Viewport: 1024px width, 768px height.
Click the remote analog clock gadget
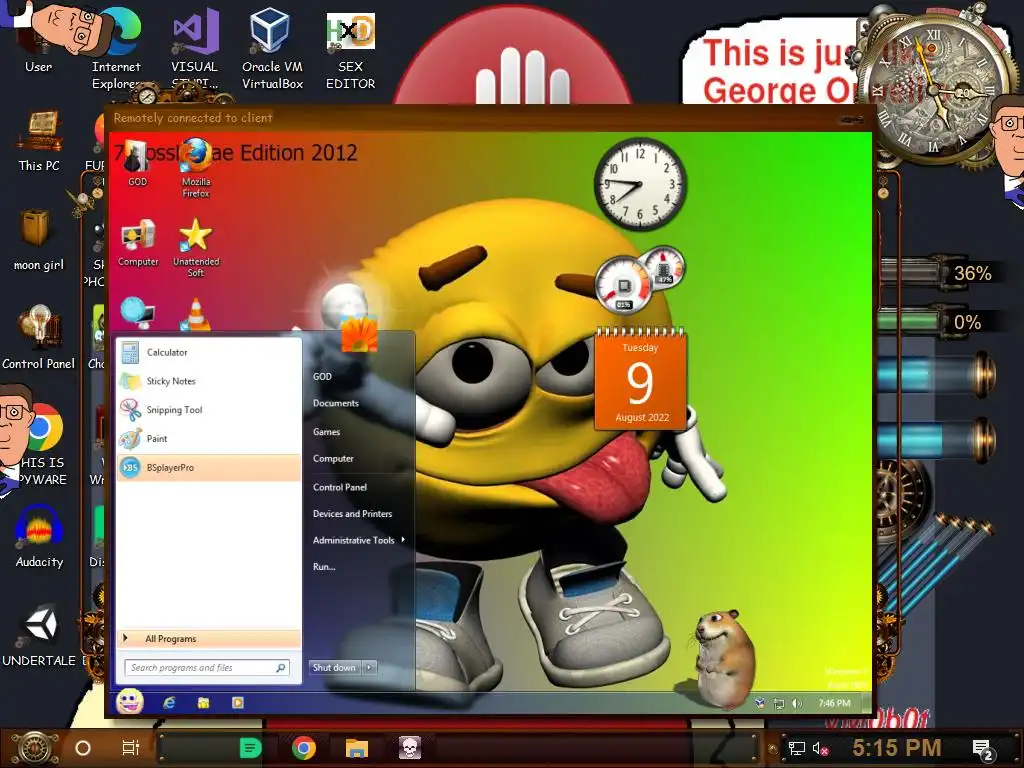point(641,184)
